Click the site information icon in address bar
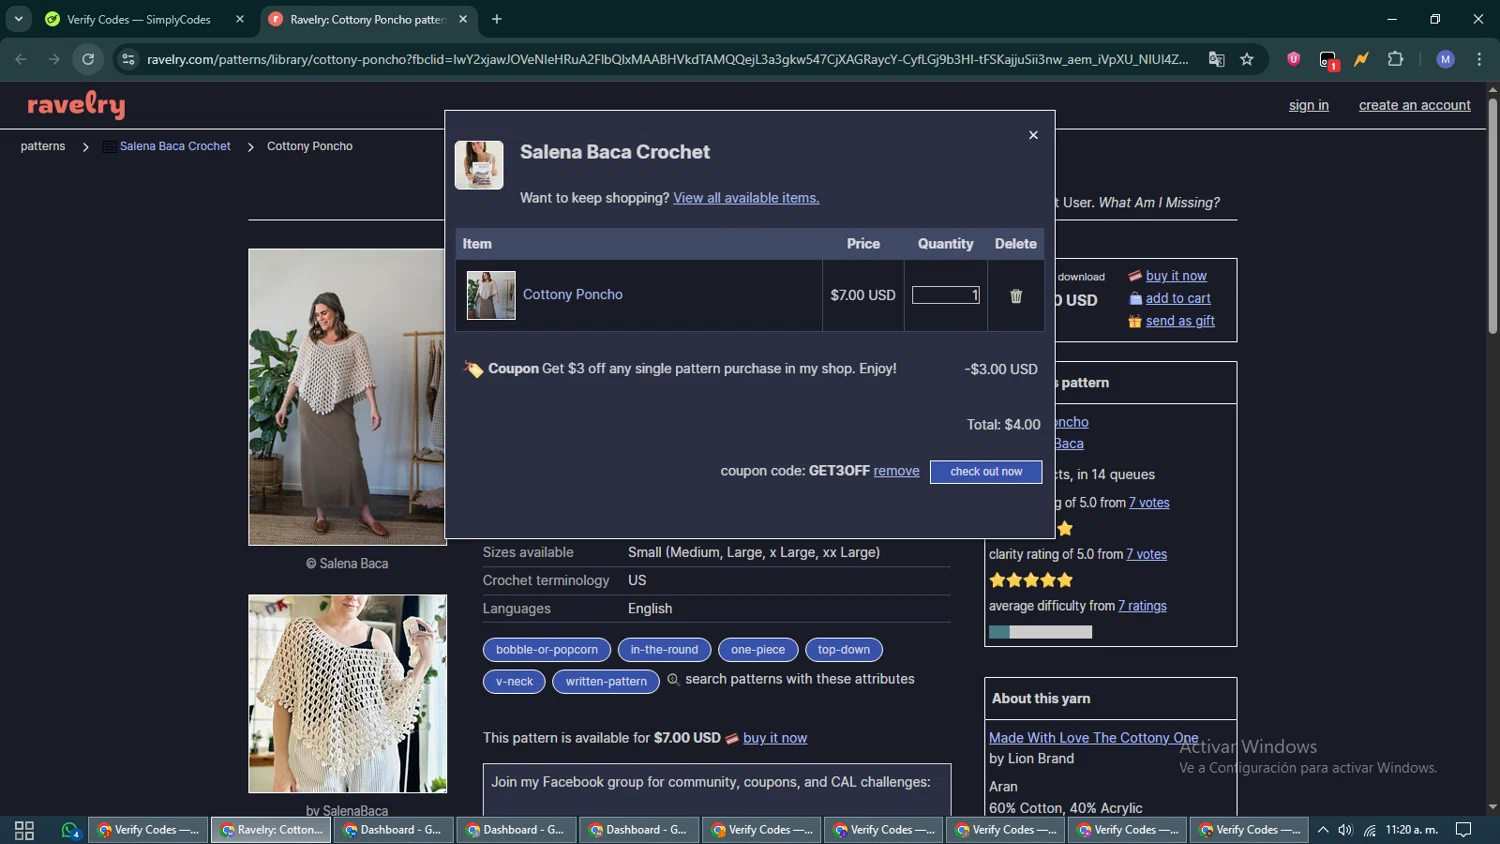Image resolution: width=1500 pixels, height=844 pixels. click(x=128, y=59)
